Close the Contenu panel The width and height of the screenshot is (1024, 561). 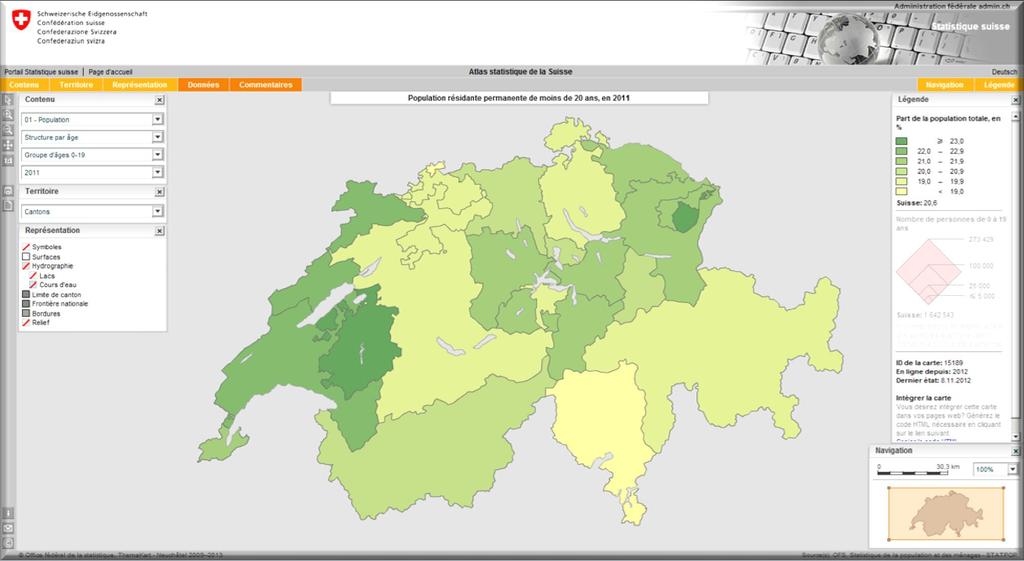pos(159,101)
